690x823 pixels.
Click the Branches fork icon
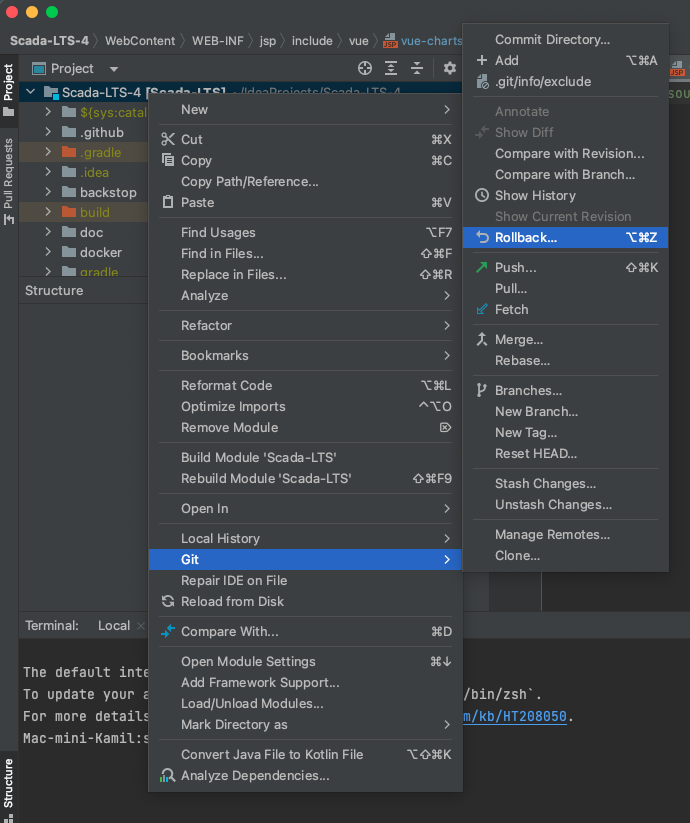pos(481,390)
